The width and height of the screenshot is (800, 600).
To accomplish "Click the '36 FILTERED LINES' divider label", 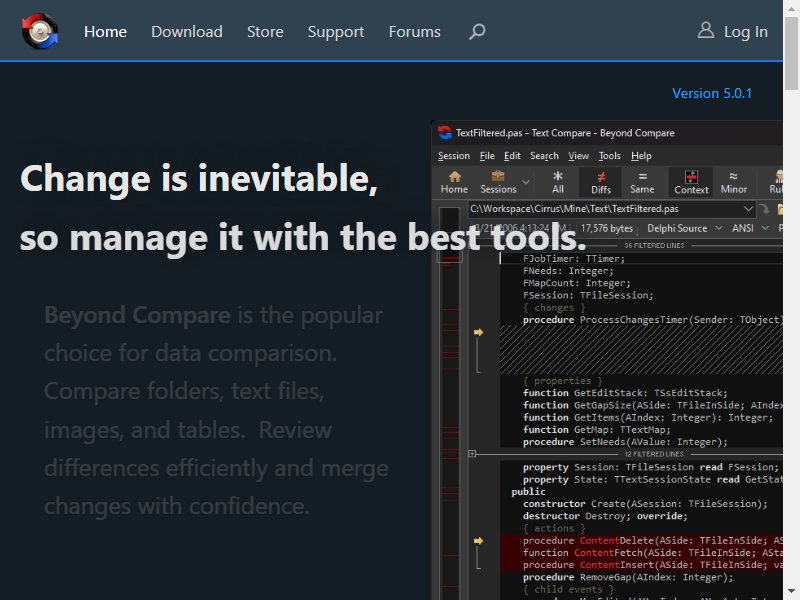I will coord(654,245).
